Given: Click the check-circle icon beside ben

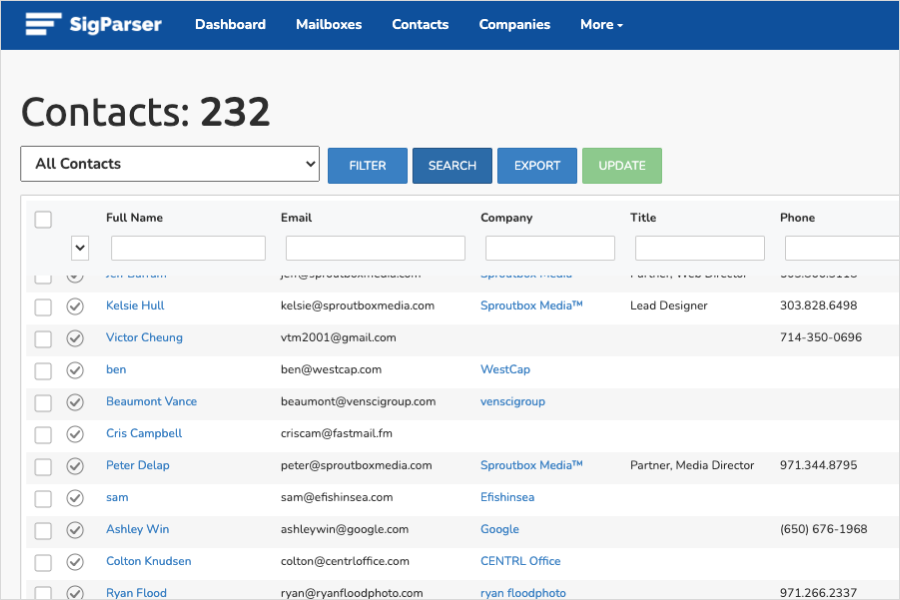Looking at the screenshot, I should tap(75, 370).
